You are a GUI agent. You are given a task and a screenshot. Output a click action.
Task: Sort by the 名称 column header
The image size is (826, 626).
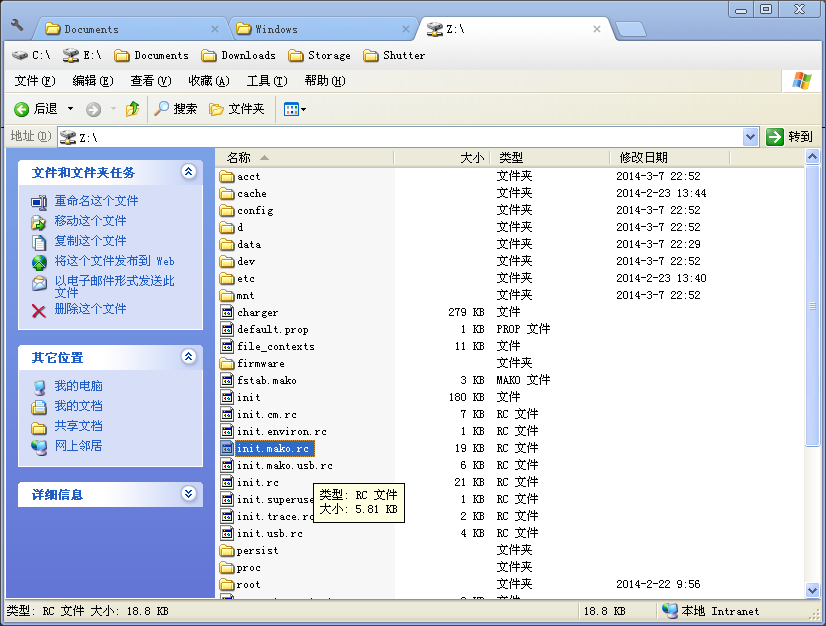(304, 158)
